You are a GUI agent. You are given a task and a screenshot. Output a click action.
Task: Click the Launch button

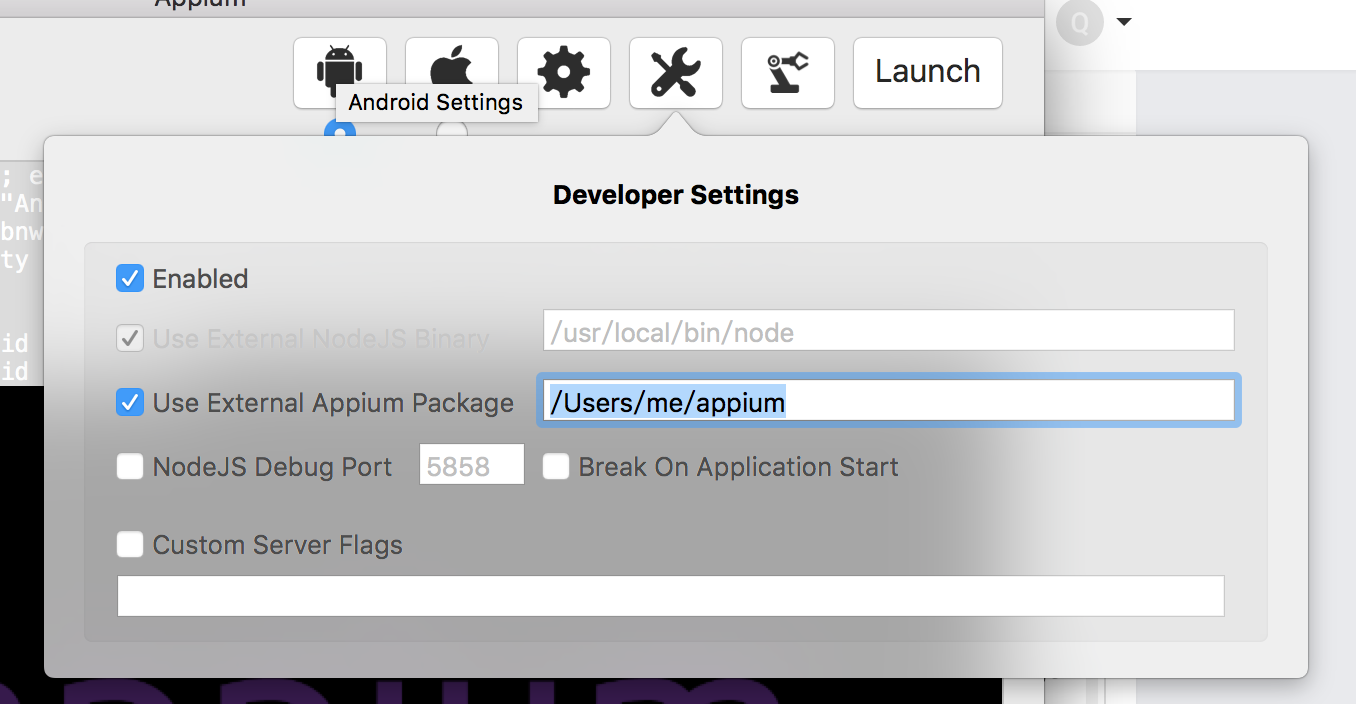pyautogui.click(x=928, y=73)
